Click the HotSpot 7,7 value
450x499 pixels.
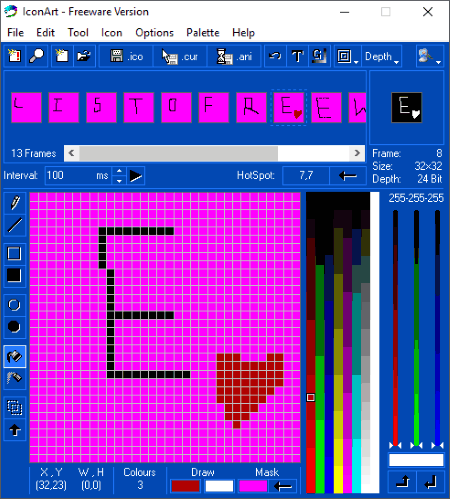[306, 175]
